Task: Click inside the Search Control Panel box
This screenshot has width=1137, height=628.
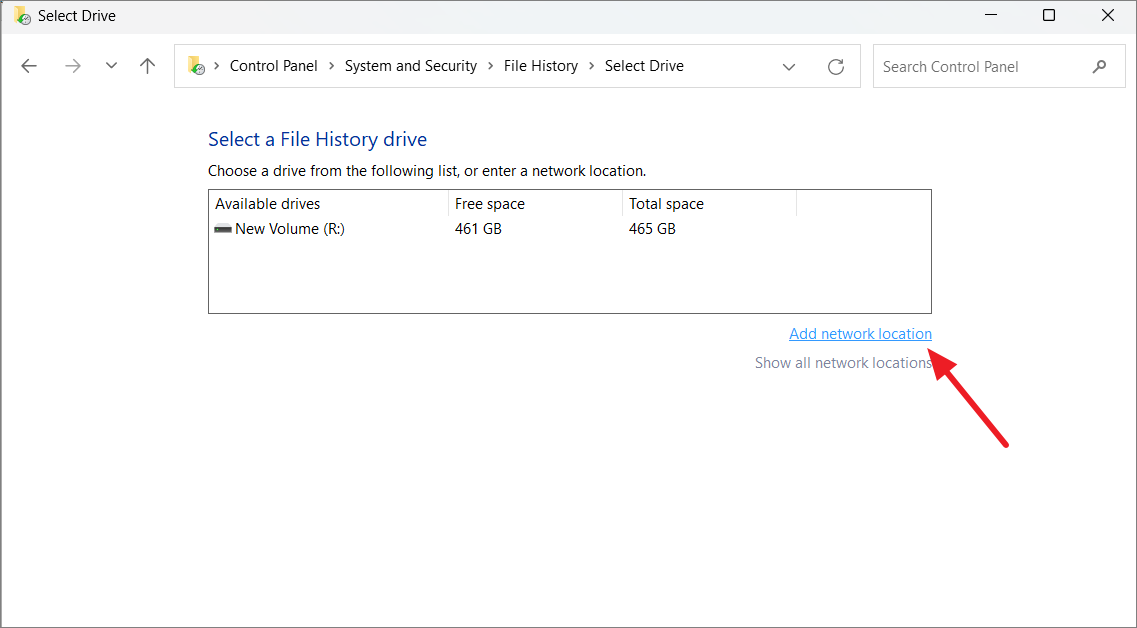Action: [x=975, y=65]
